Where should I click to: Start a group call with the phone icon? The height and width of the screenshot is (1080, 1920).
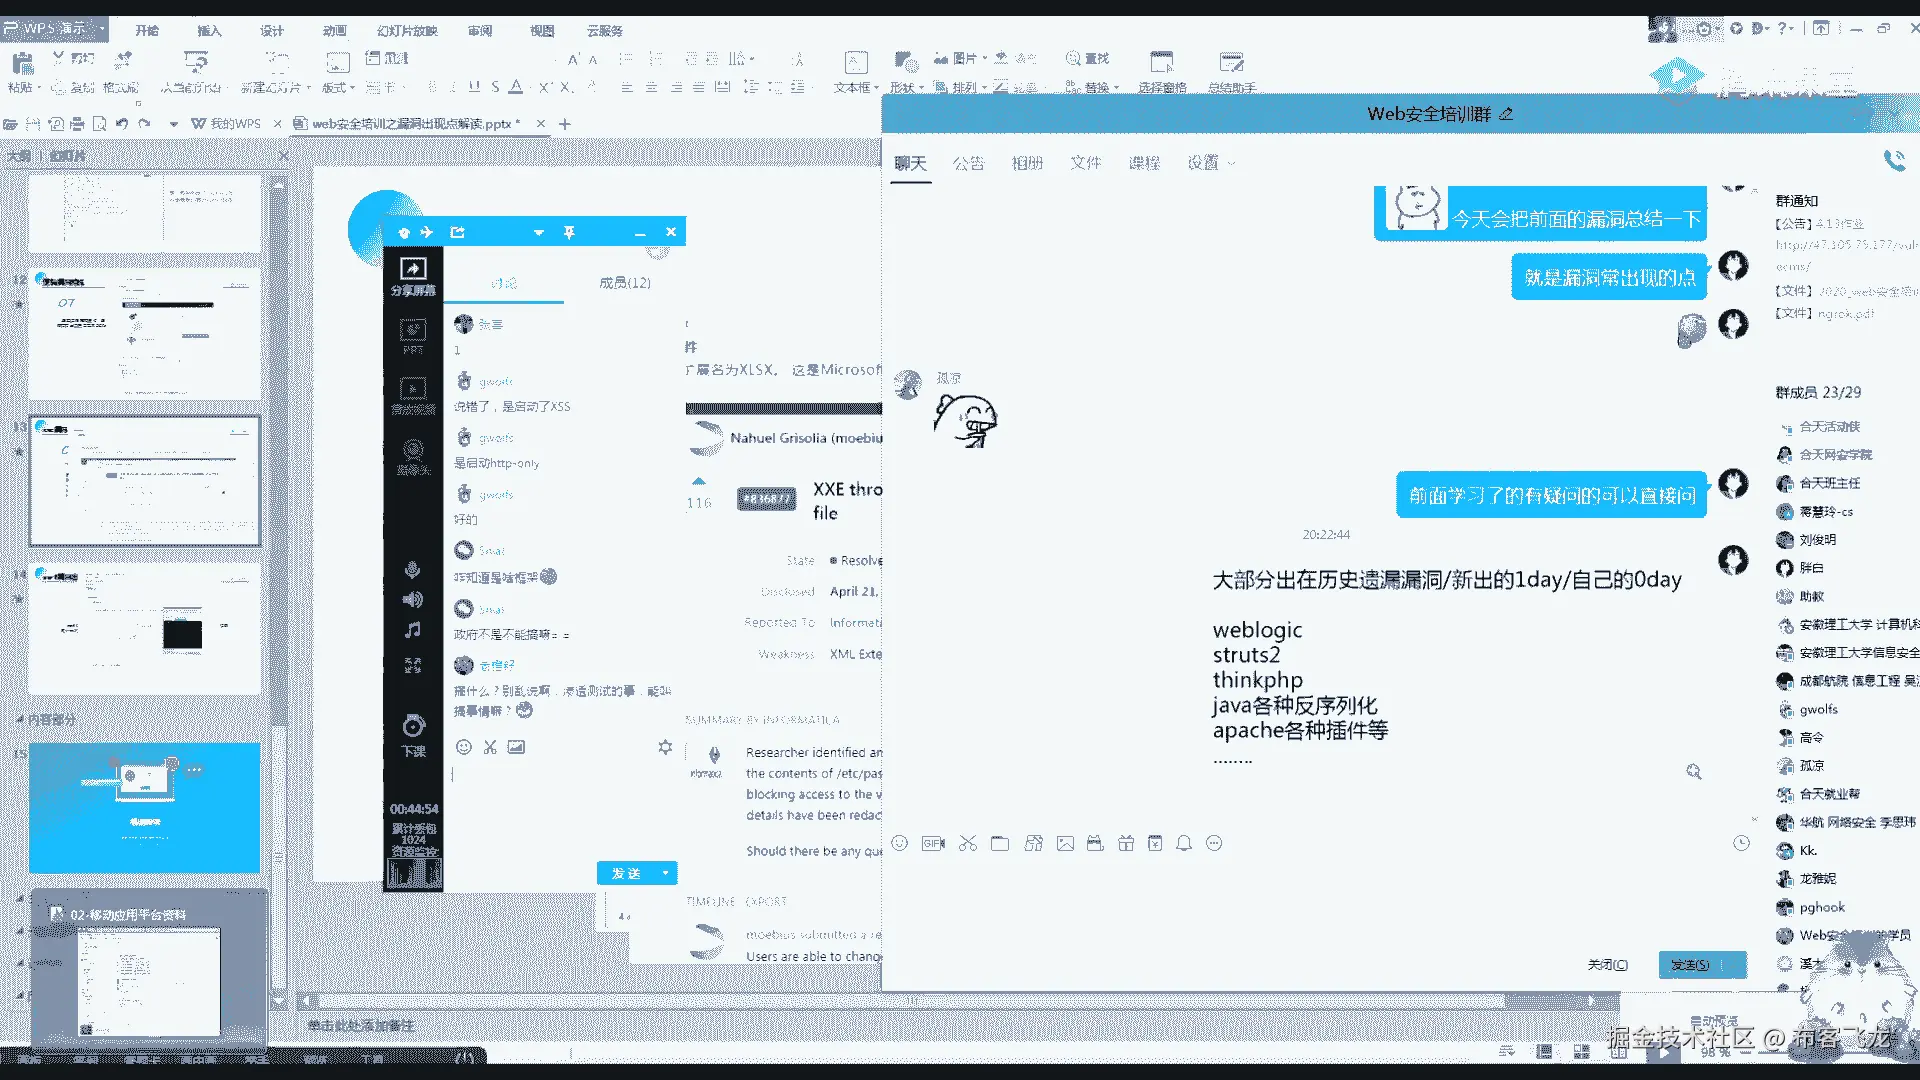(x=1894, y=161)
